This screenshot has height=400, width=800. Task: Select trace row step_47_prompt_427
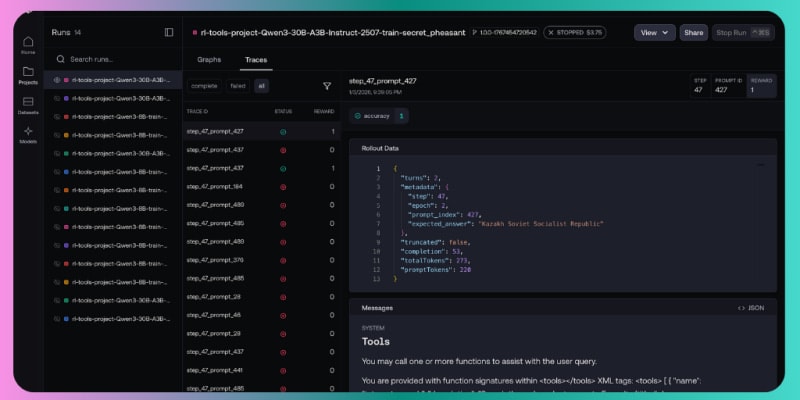coord(261,132)
